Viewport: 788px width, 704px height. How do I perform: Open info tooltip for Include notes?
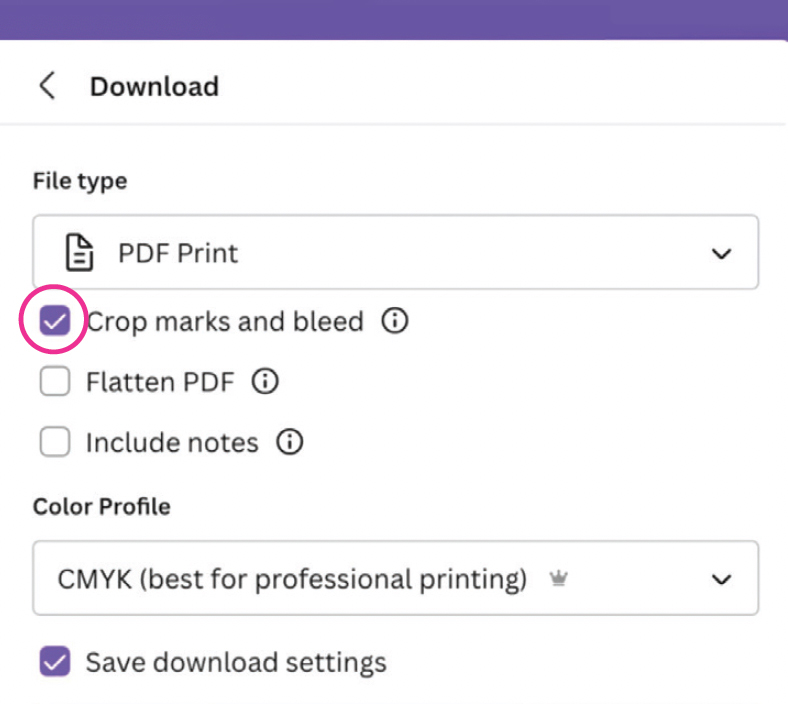click(289, 442)
